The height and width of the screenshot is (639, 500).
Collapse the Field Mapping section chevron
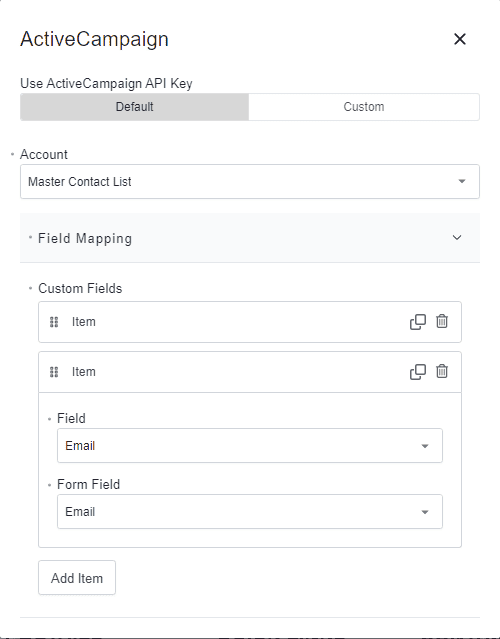click(x=457, y=238)
